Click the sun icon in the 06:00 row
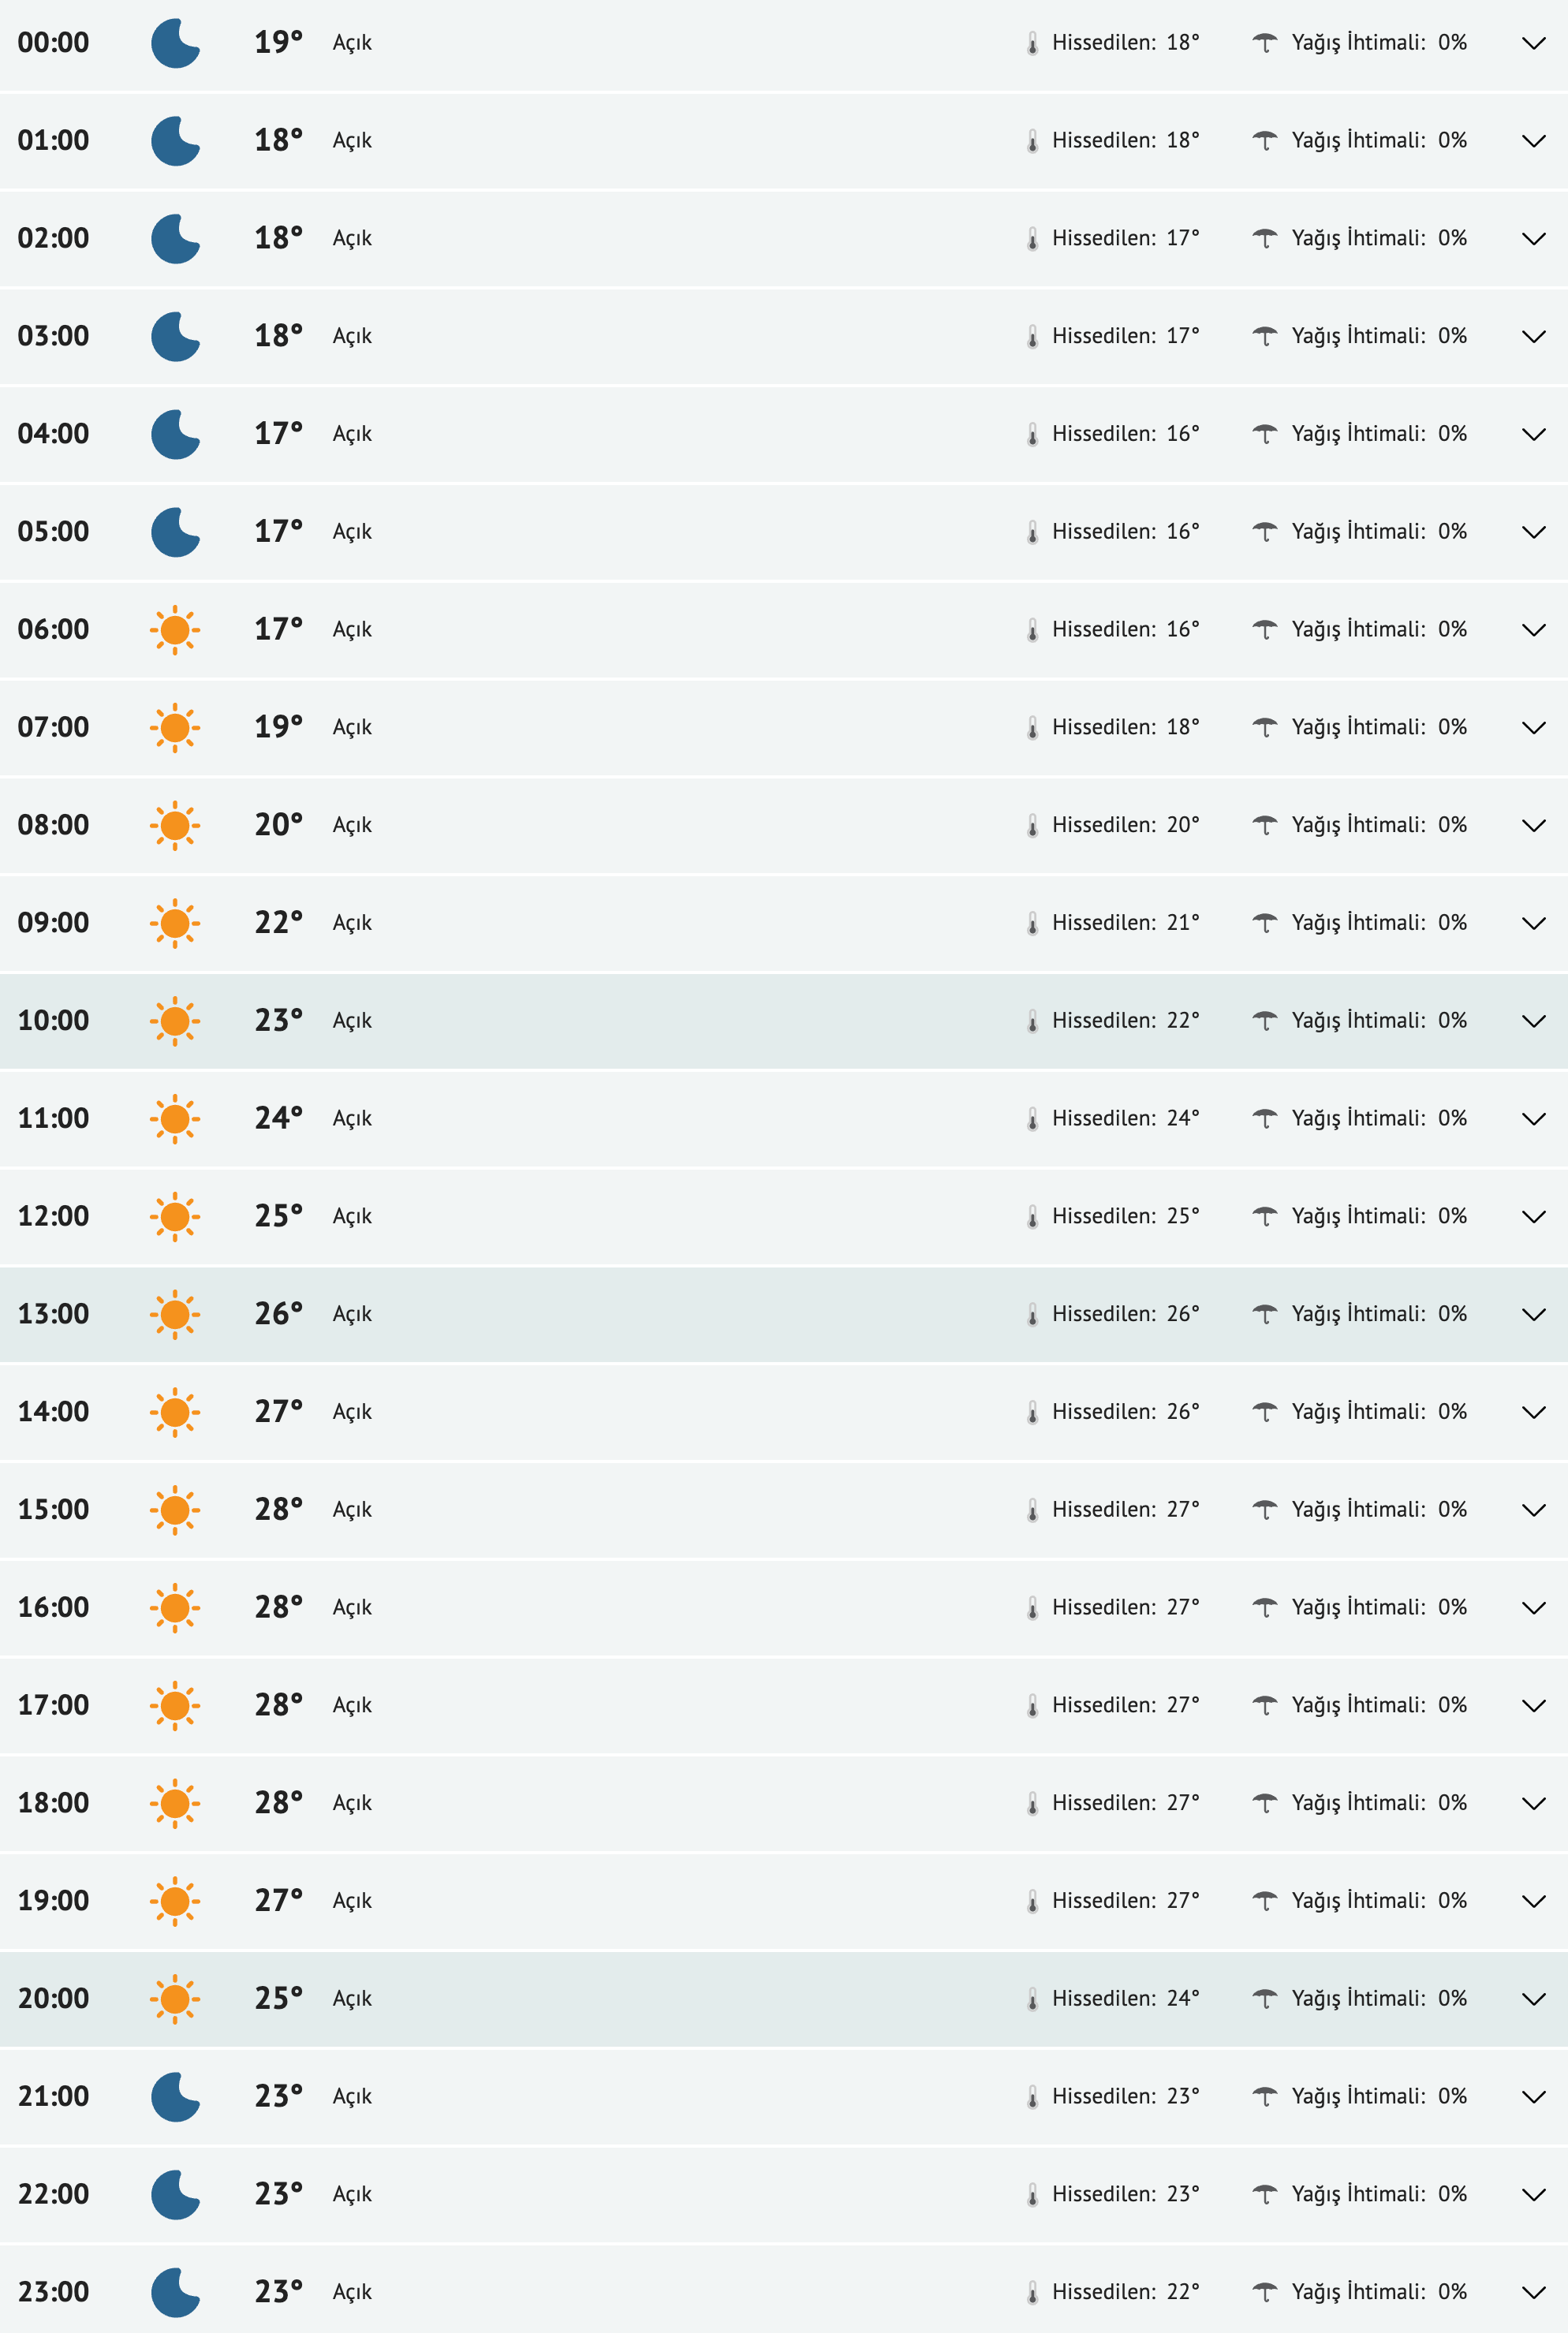The height and width of the screenshot is (2333, 1568). tap(175, 630)
